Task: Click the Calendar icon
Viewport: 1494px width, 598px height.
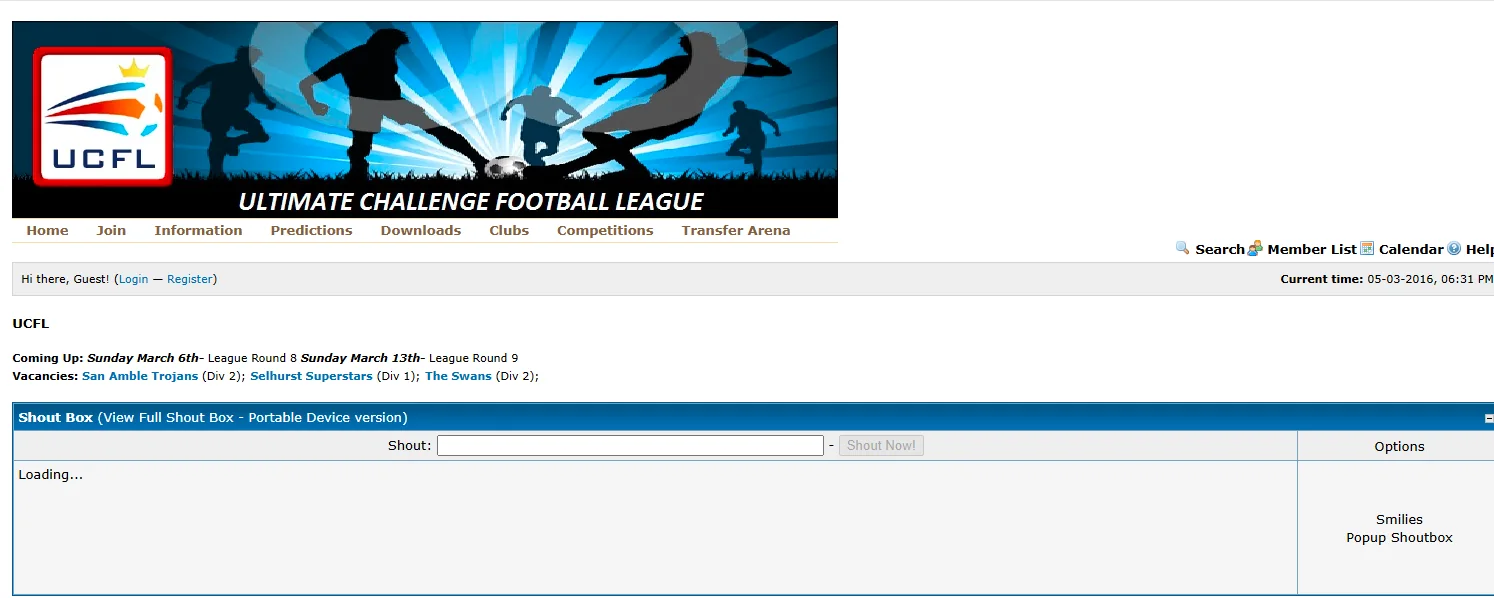Action: click(1367, 248)
